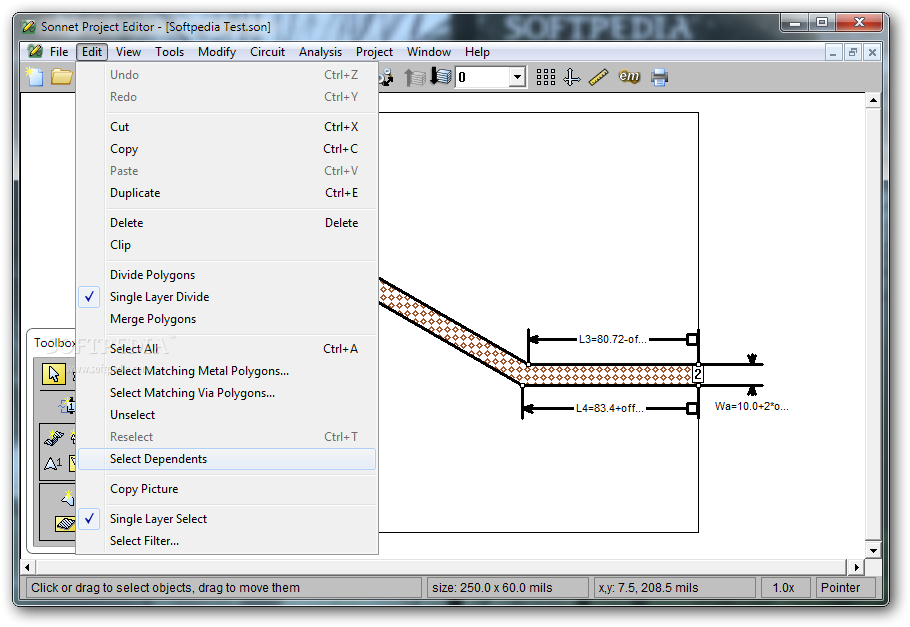Screen dimensions: 910x627
Task: Choose Copy Picture menu entry
Action: (x=227, y=489)
